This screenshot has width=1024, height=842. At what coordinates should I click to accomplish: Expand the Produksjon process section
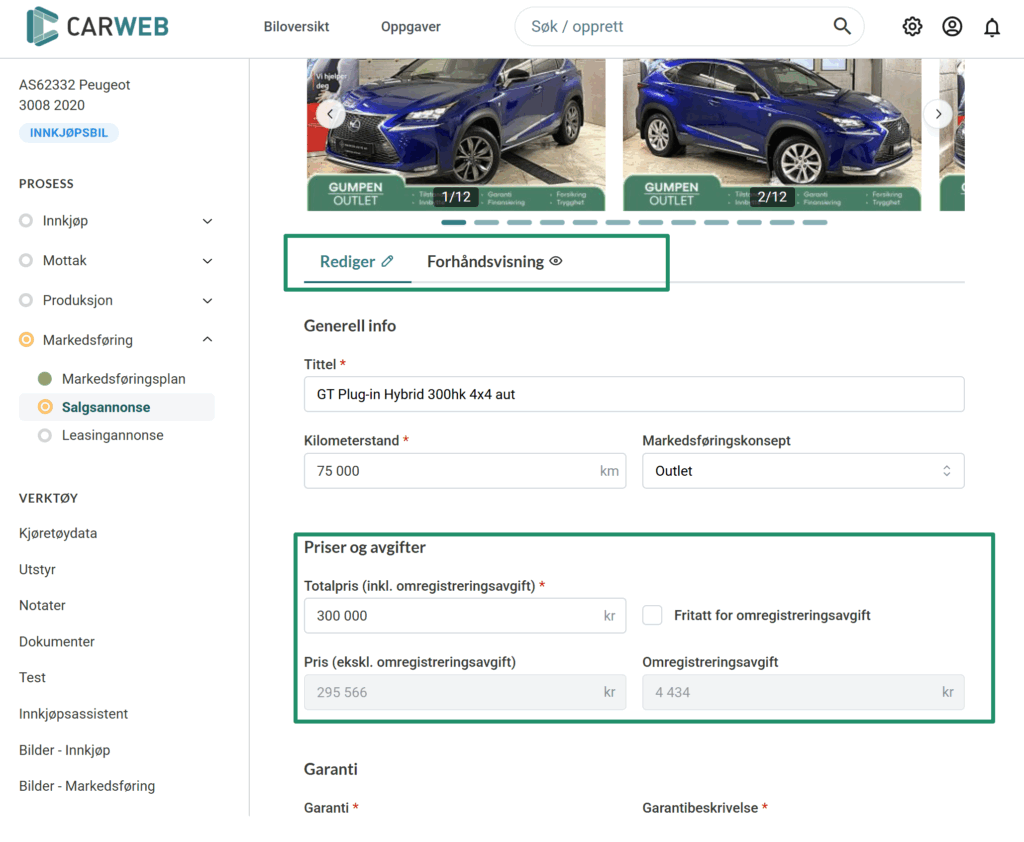208,300
